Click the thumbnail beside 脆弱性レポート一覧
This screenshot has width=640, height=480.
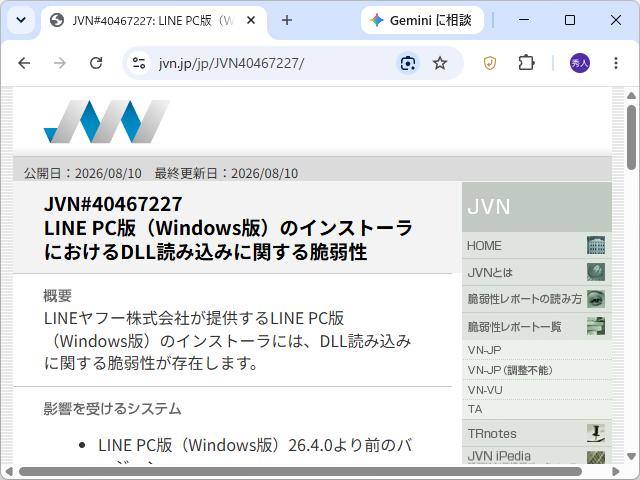tap(596, 326)
